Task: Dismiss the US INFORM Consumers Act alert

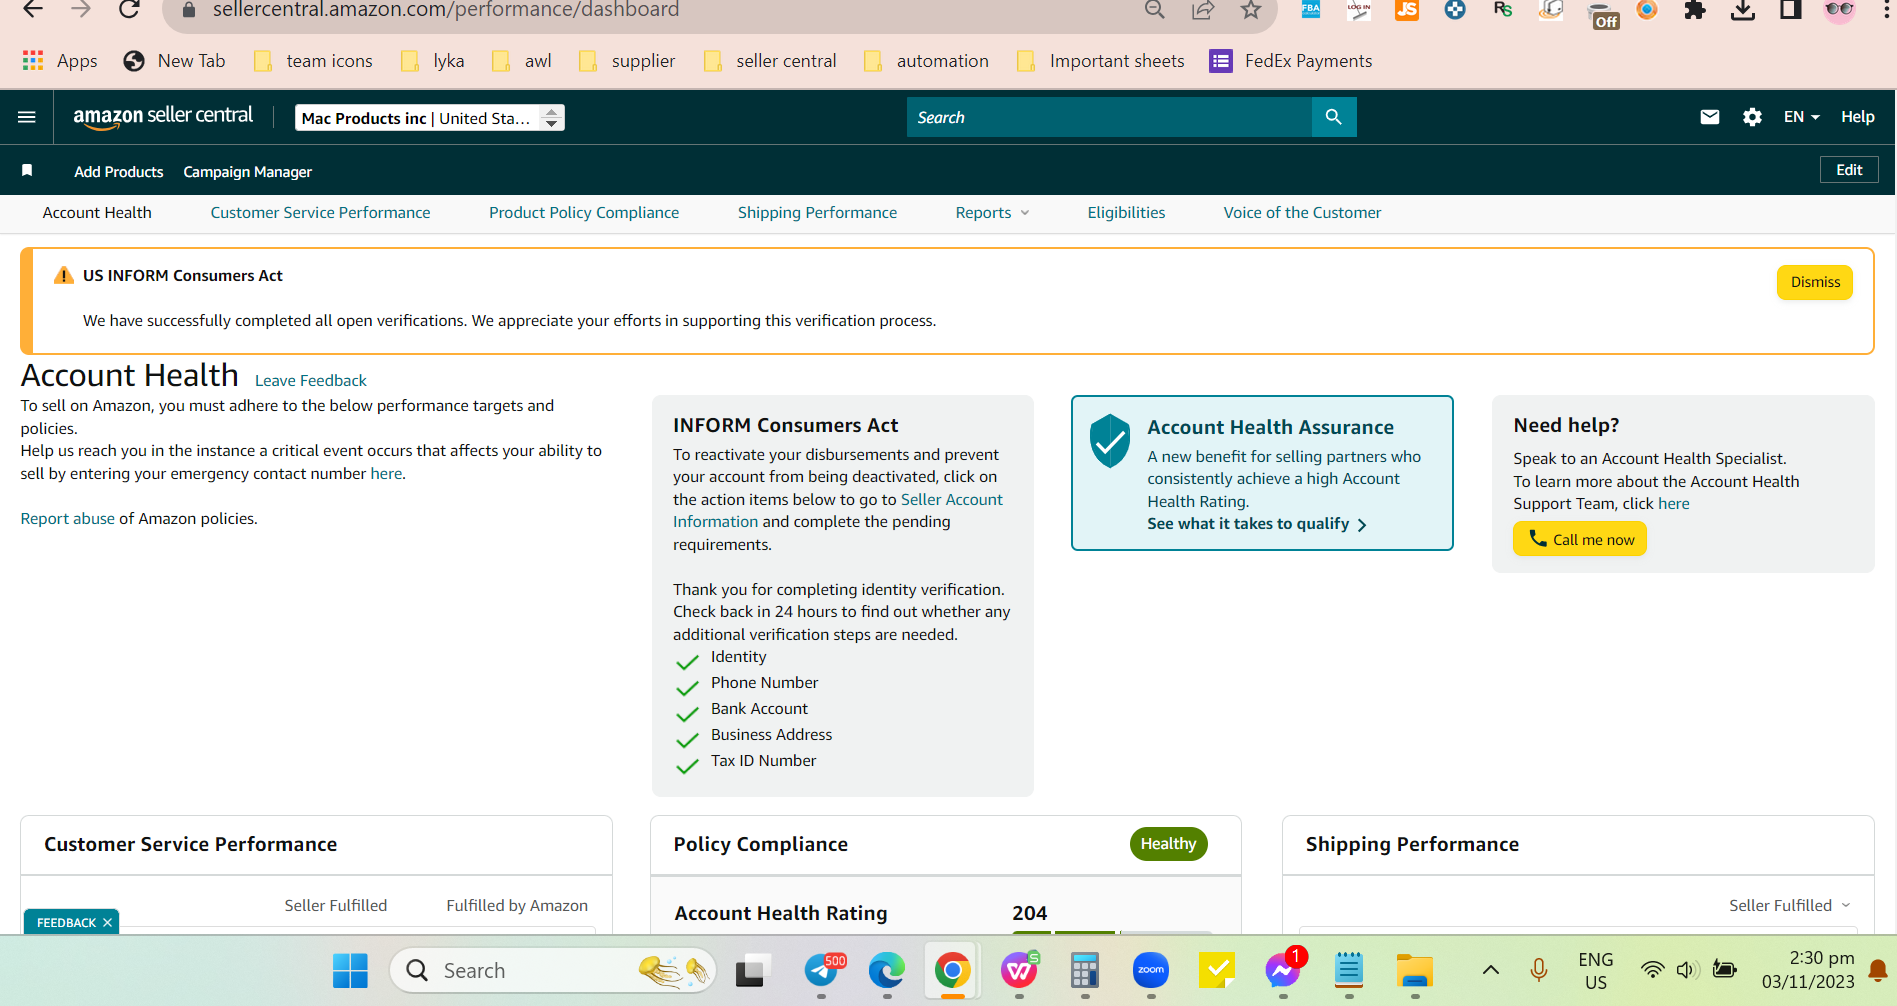Action: coord(1815,282)
